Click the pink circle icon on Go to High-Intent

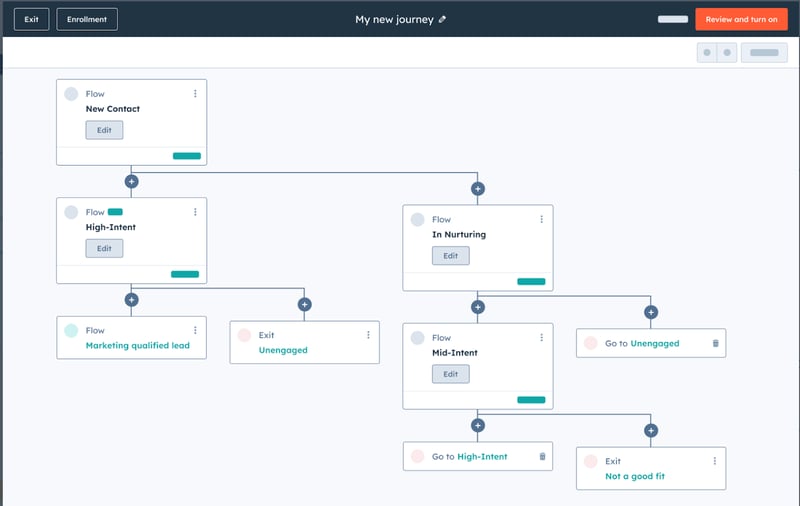click(417, 456)
